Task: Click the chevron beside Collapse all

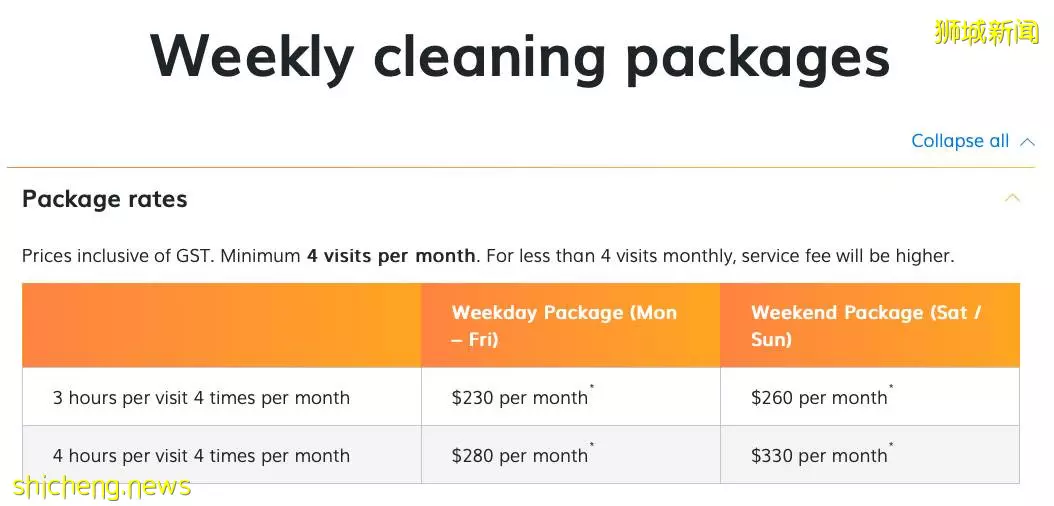Action: [x=1026, y=142]
